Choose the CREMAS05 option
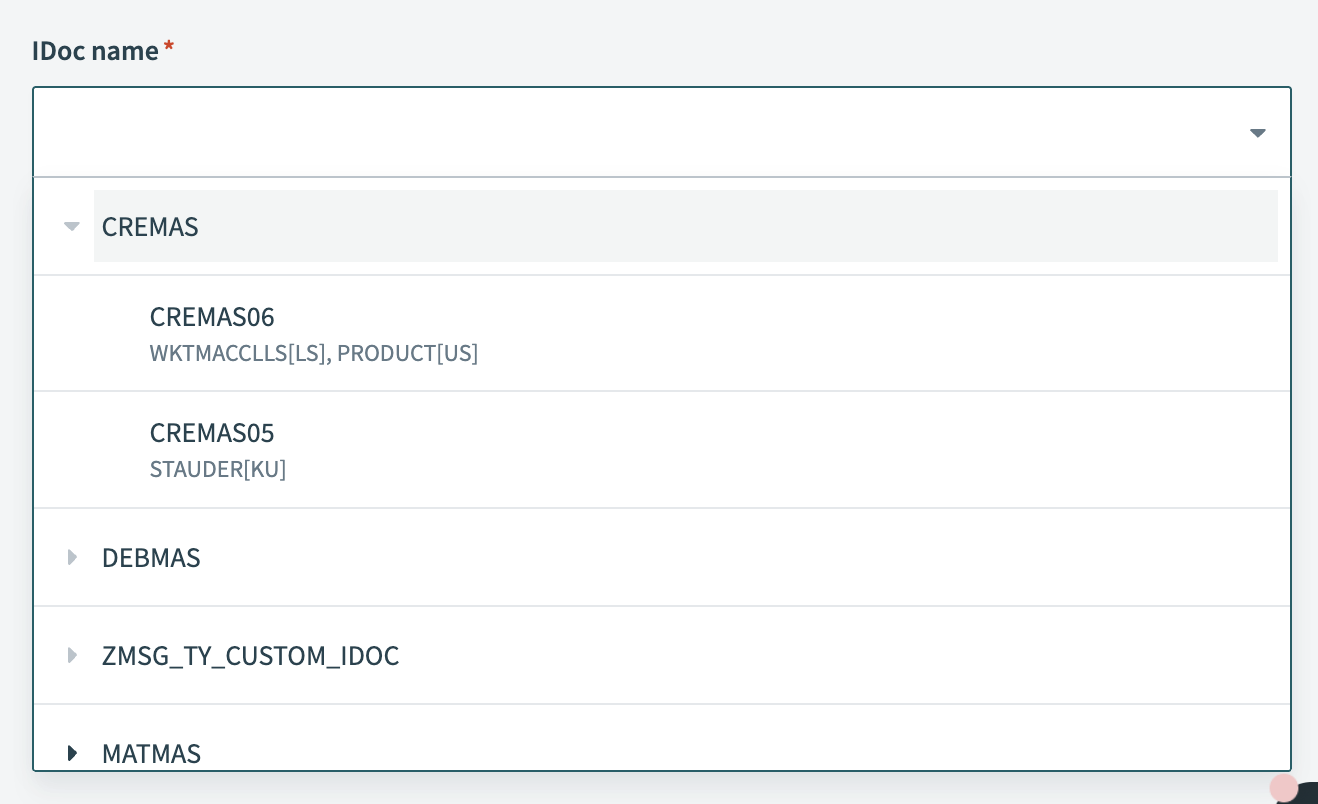1318x804 pixels. click(212, 433)
